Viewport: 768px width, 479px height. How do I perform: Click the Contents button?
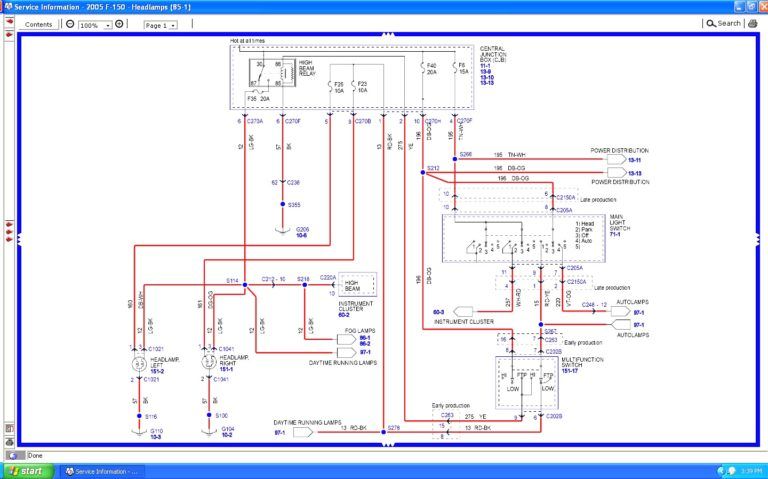38,24
